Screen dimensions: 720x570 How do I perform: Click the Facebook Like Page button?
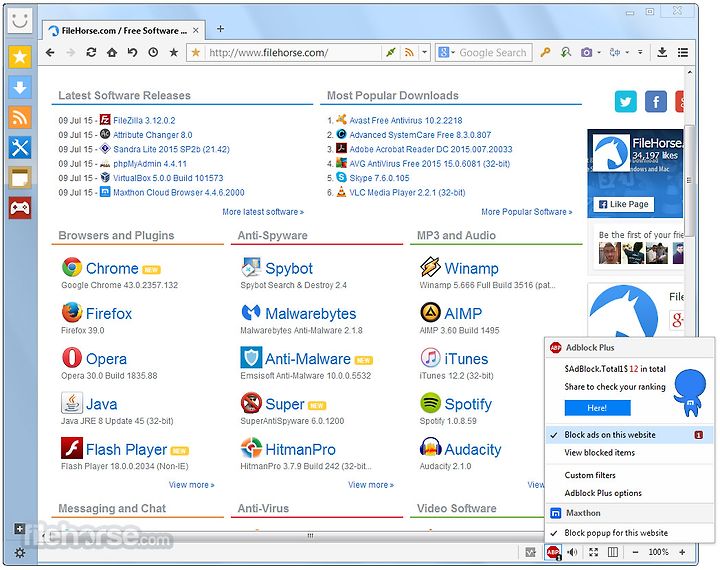pyautogui.click(x=624, y=204)
